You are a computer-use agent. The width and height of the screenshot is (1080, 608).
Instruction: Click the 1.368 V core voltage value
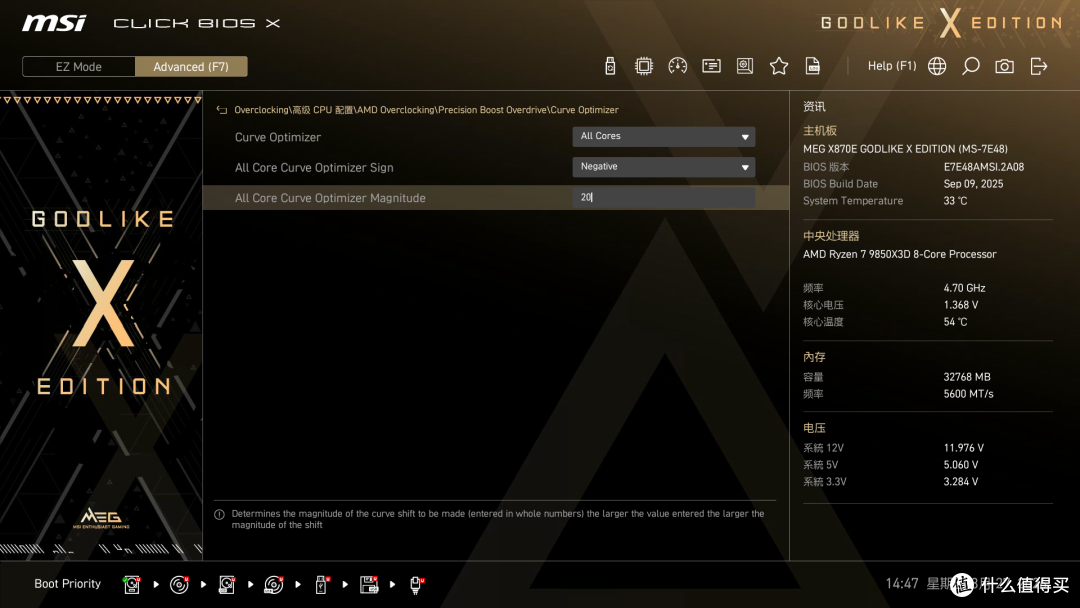click(x=961, y=305)
